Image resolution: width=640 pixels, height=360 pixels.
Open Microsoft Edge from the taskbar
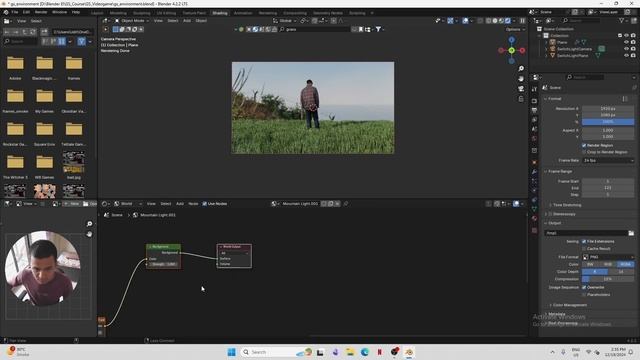tap(364, 352)
